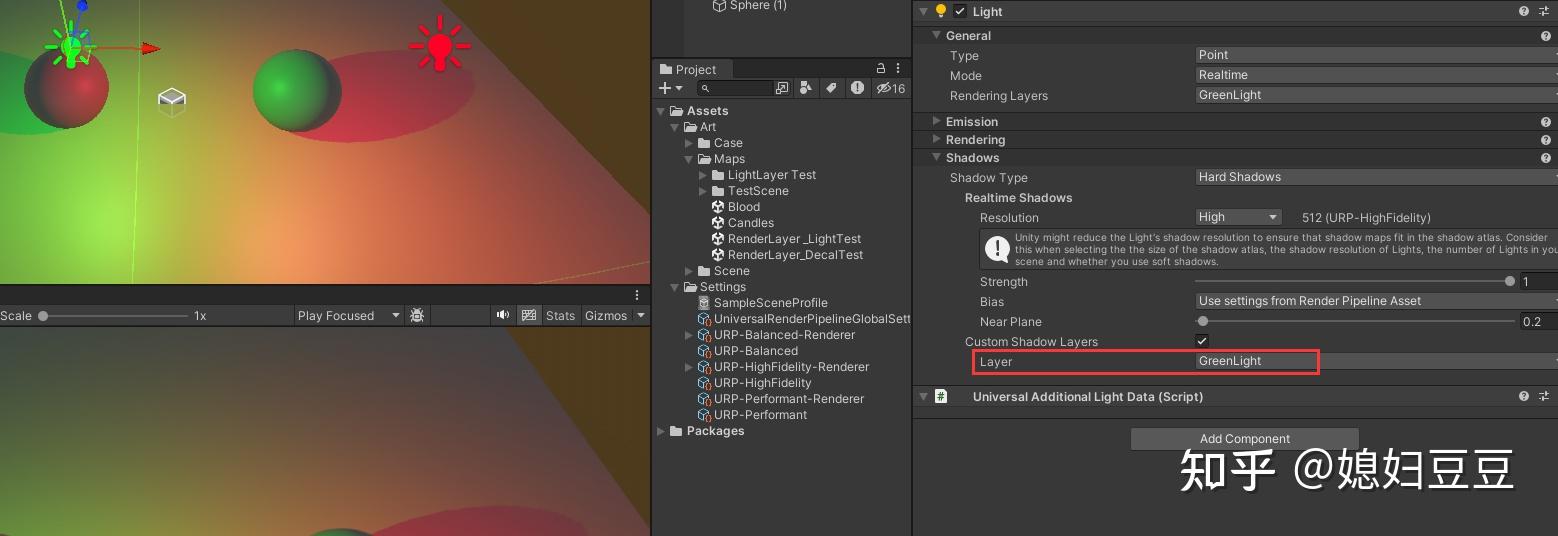The height and width of the screenshot is (536, 1558).
Task: Toggle hidden packages visibility showing 16
Action: (890, 88)
